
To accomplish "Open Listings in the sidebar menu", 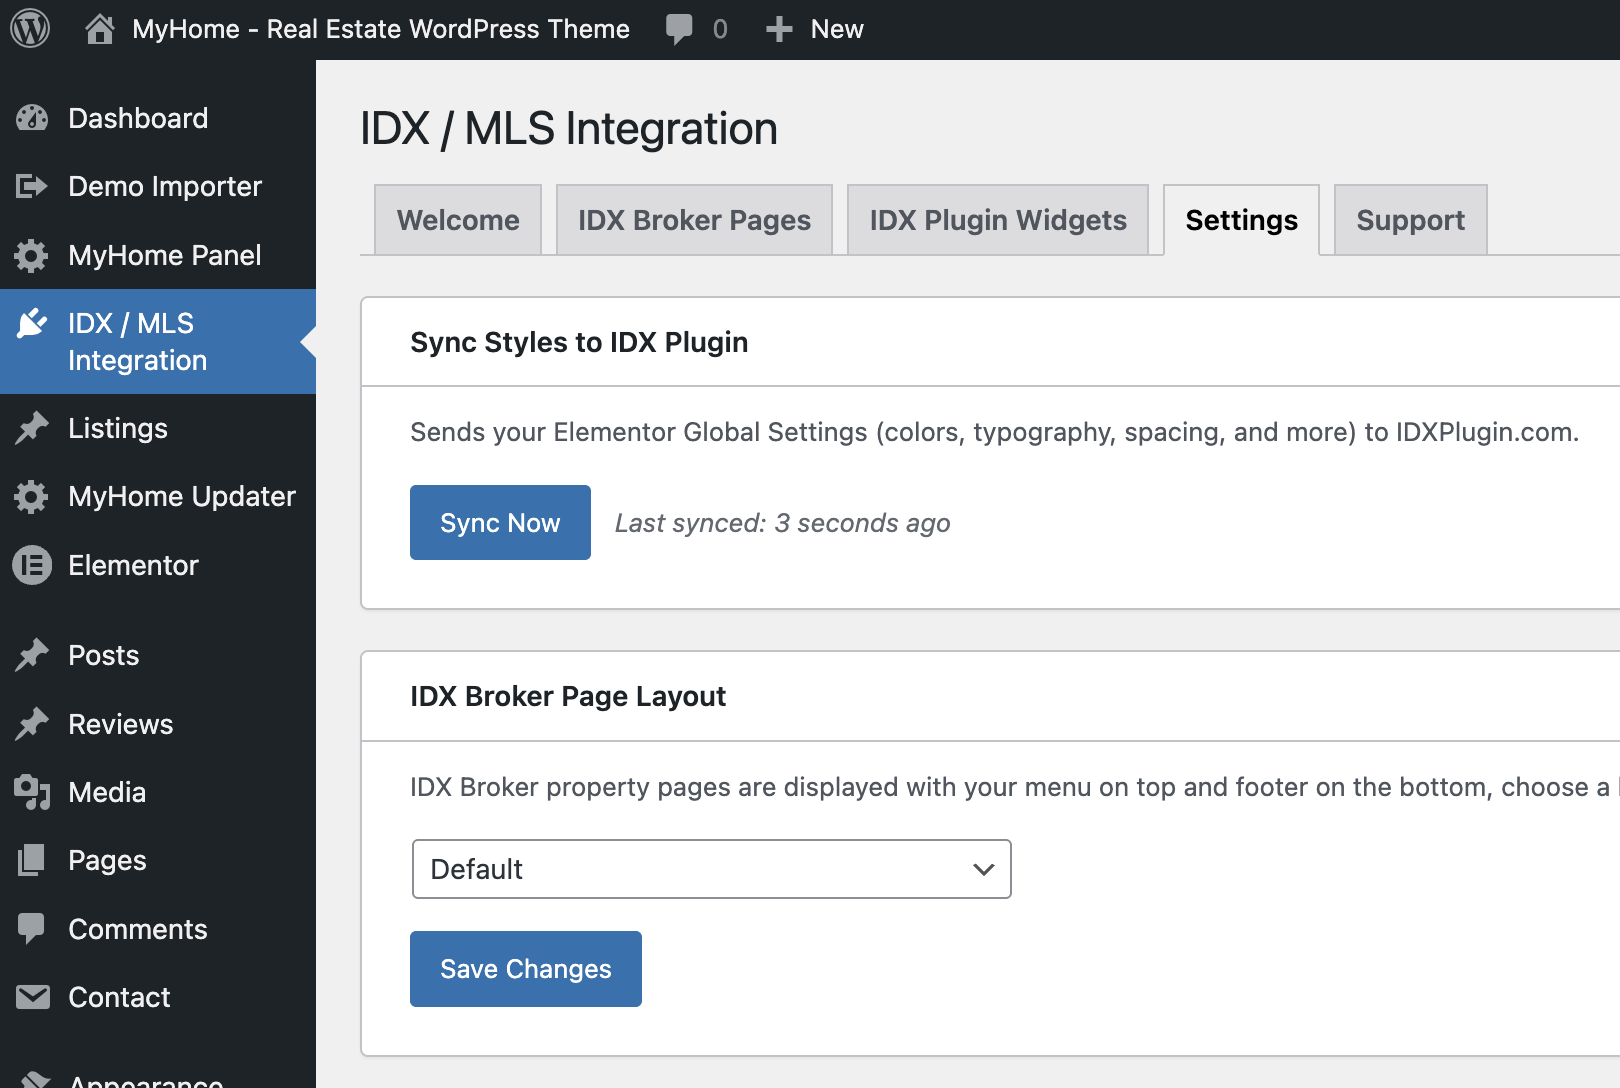I will 118,428.
